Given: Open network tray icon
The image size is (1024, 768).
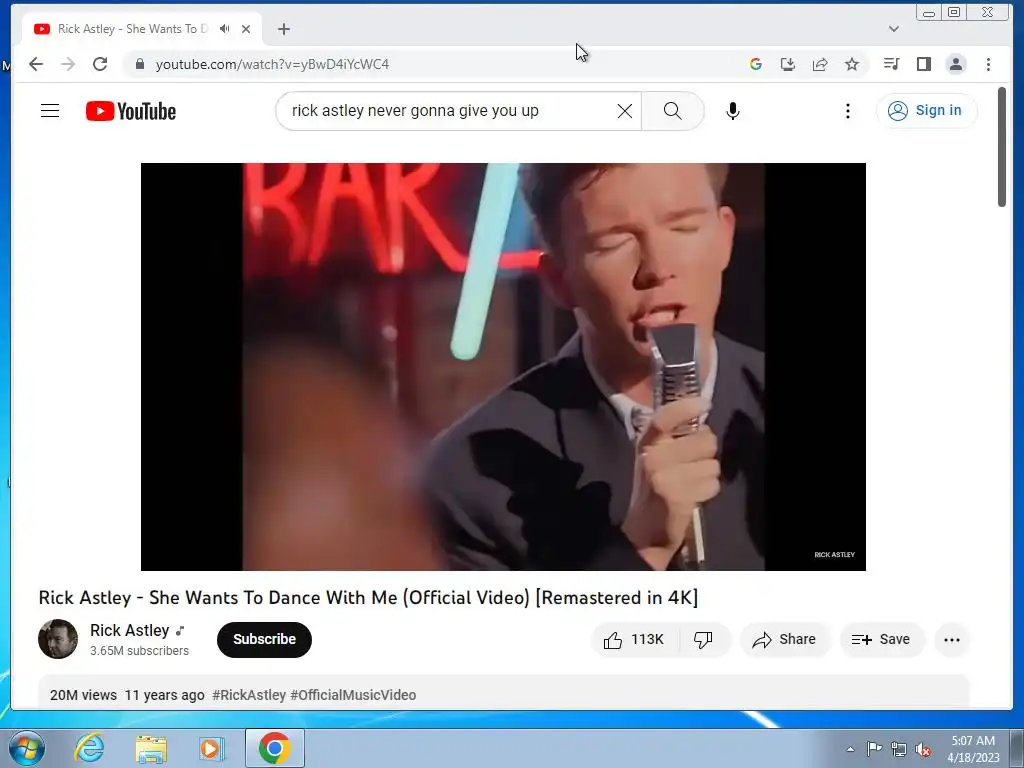Looking at the screenshot, I should 899,749.
